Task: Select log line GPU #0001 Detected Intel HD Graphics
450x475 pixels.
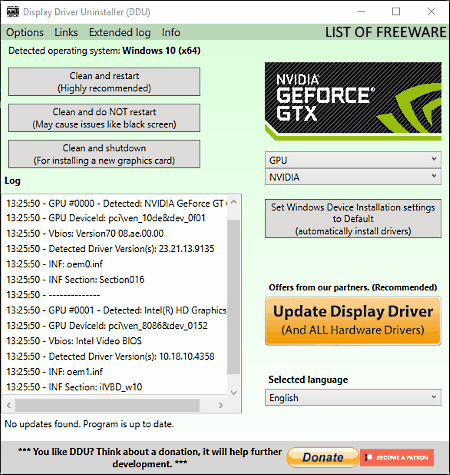Action: pyautogui.click(x=117, y=310)
